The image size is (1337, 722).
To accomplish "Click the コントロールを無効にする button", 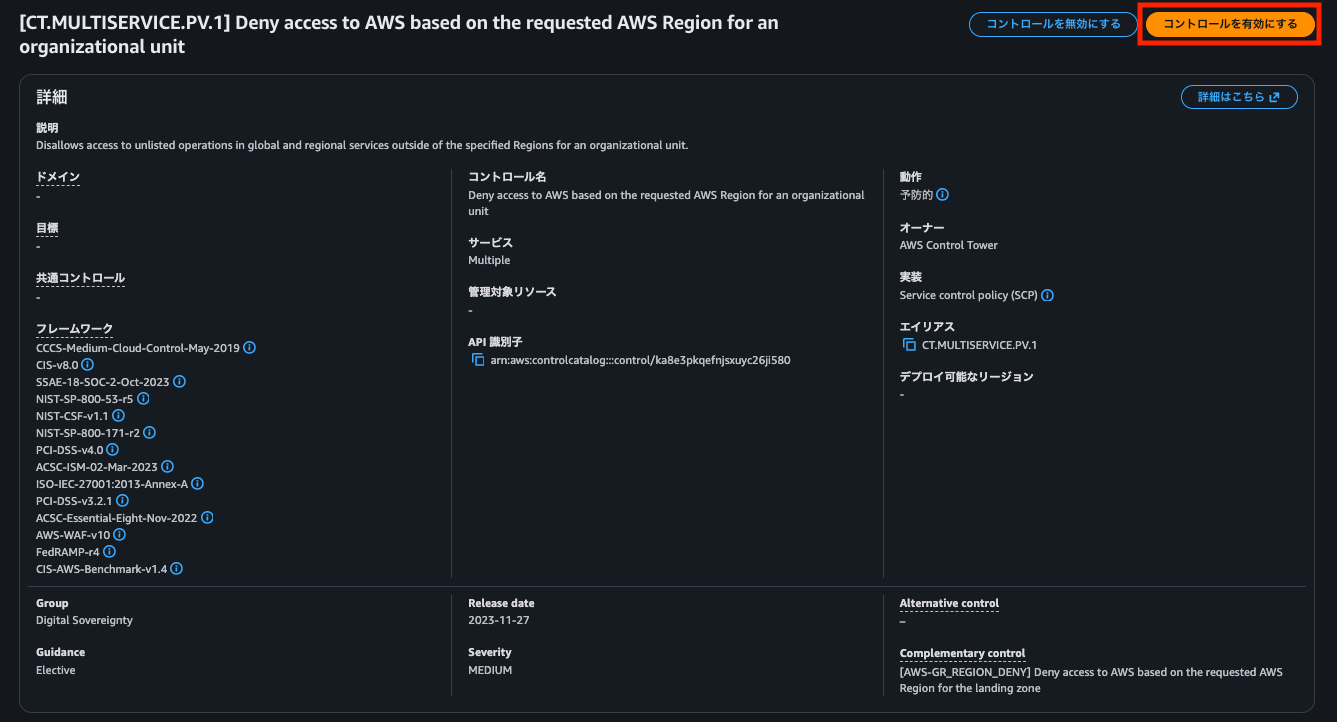I will (x=1053, y=24).
